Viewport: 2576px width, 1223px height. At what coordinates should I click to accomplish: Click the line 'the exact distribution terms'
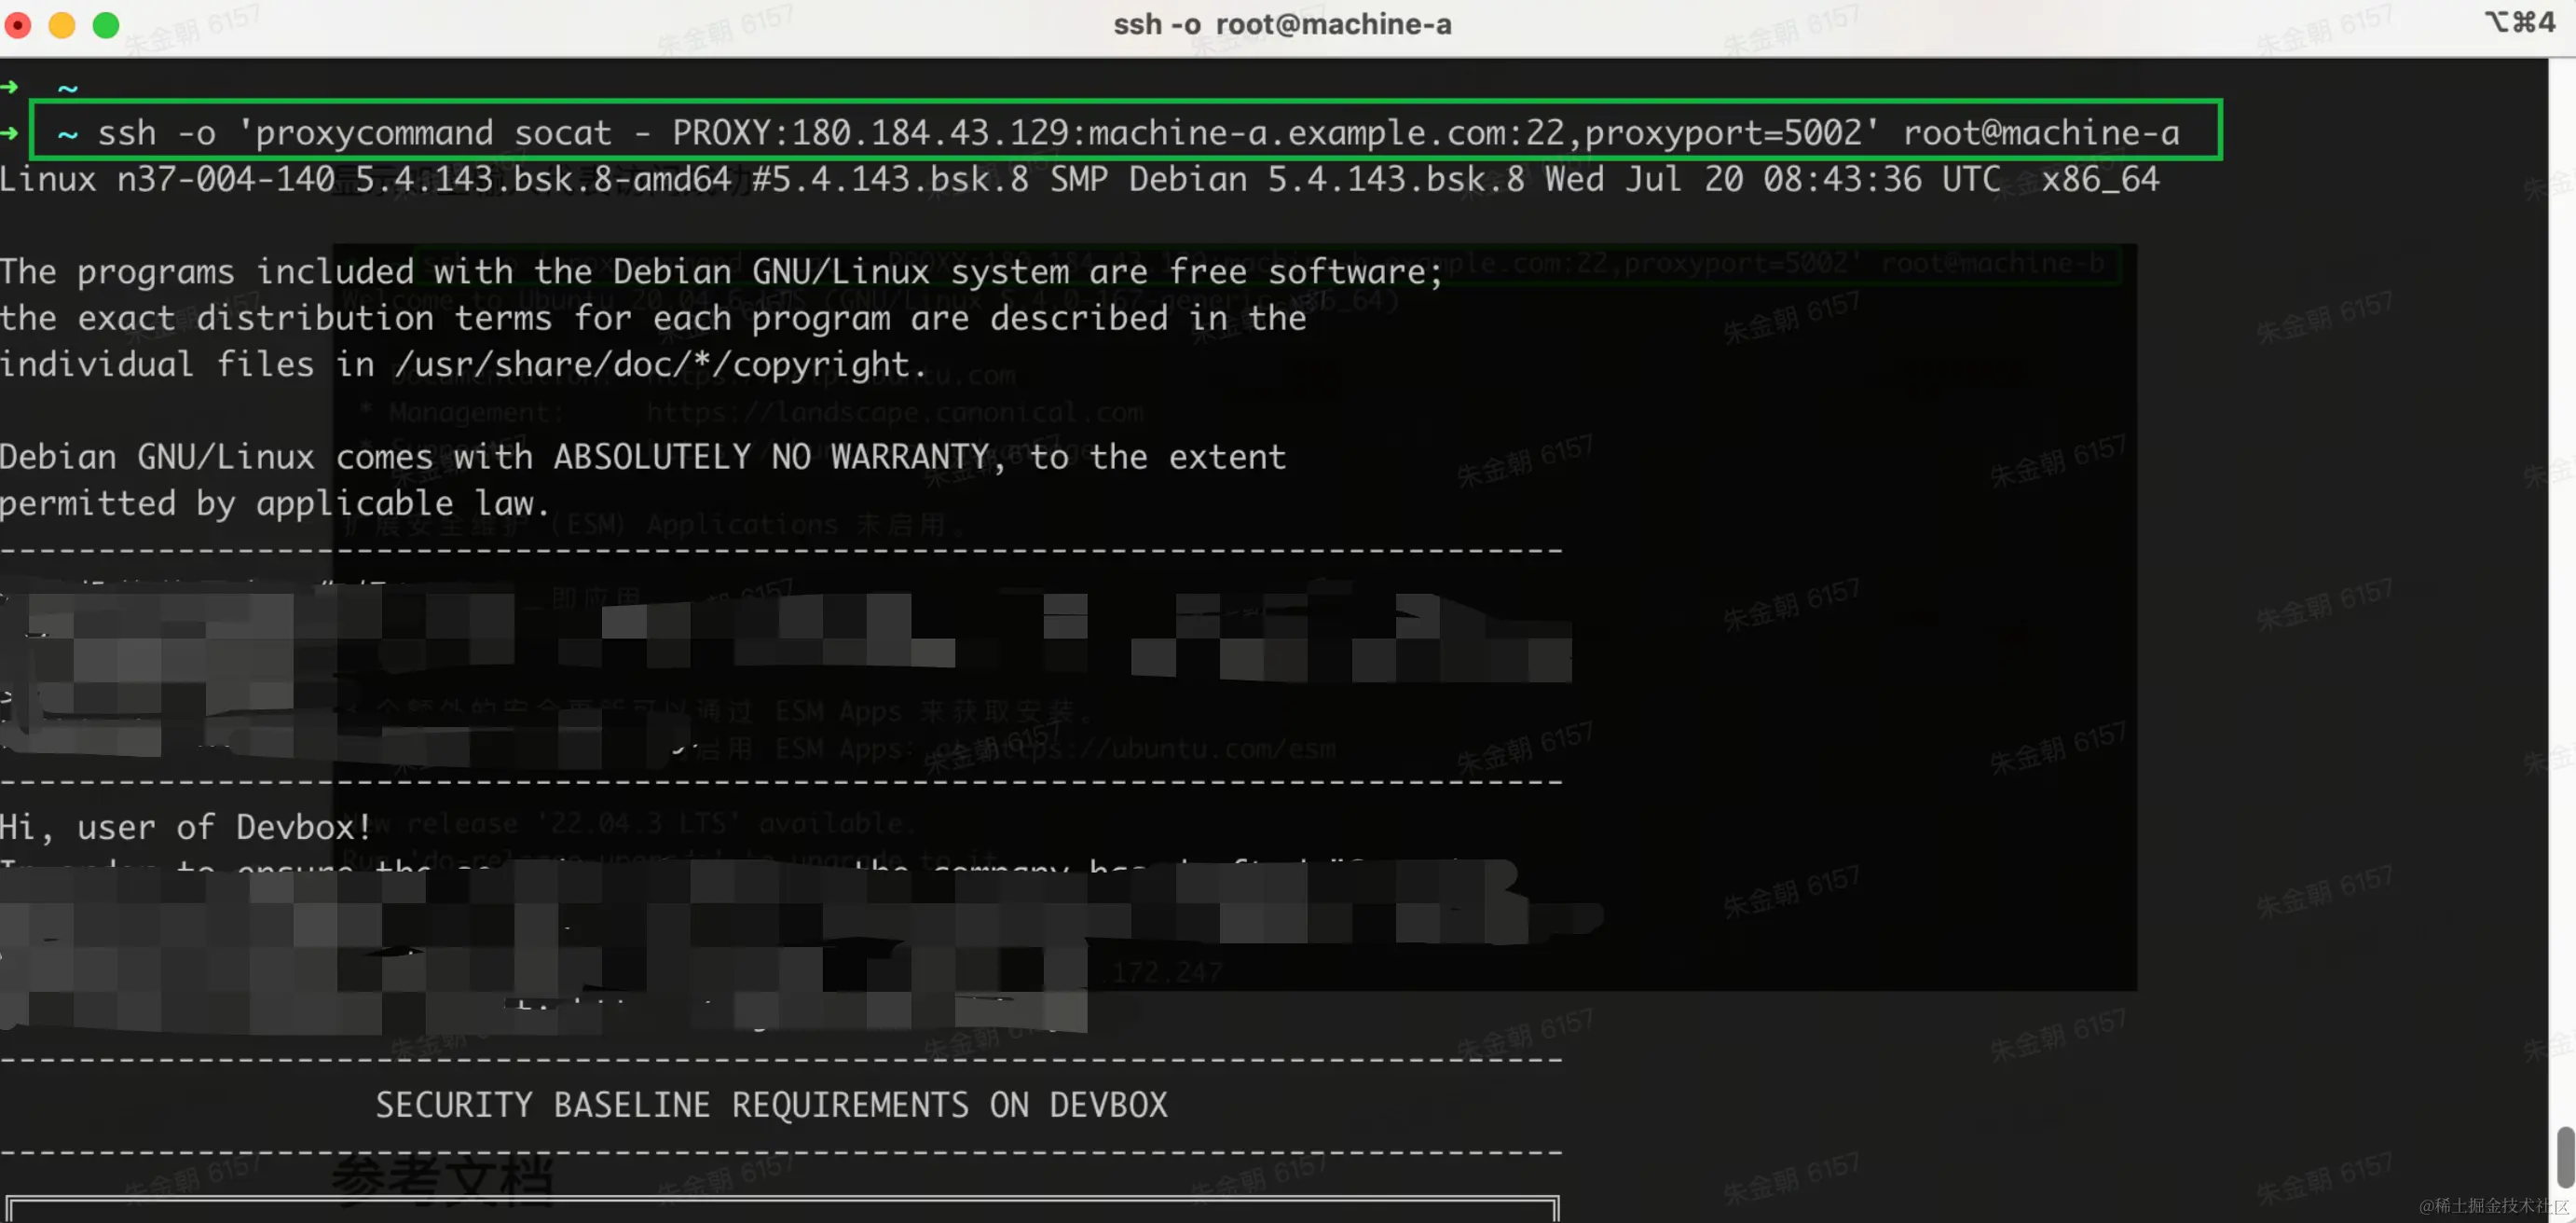[x=653, y=318]
